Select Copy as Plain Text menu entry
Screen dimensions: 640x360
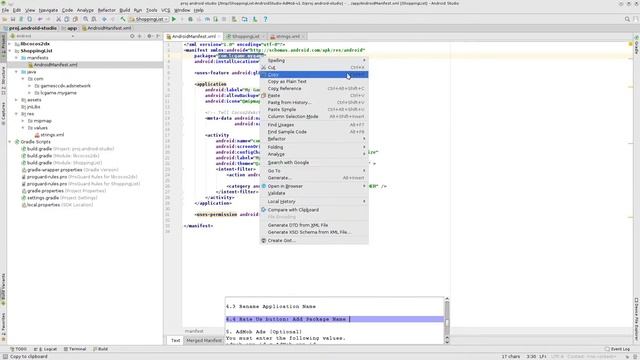pyautogui.click(x=314, y=82)
